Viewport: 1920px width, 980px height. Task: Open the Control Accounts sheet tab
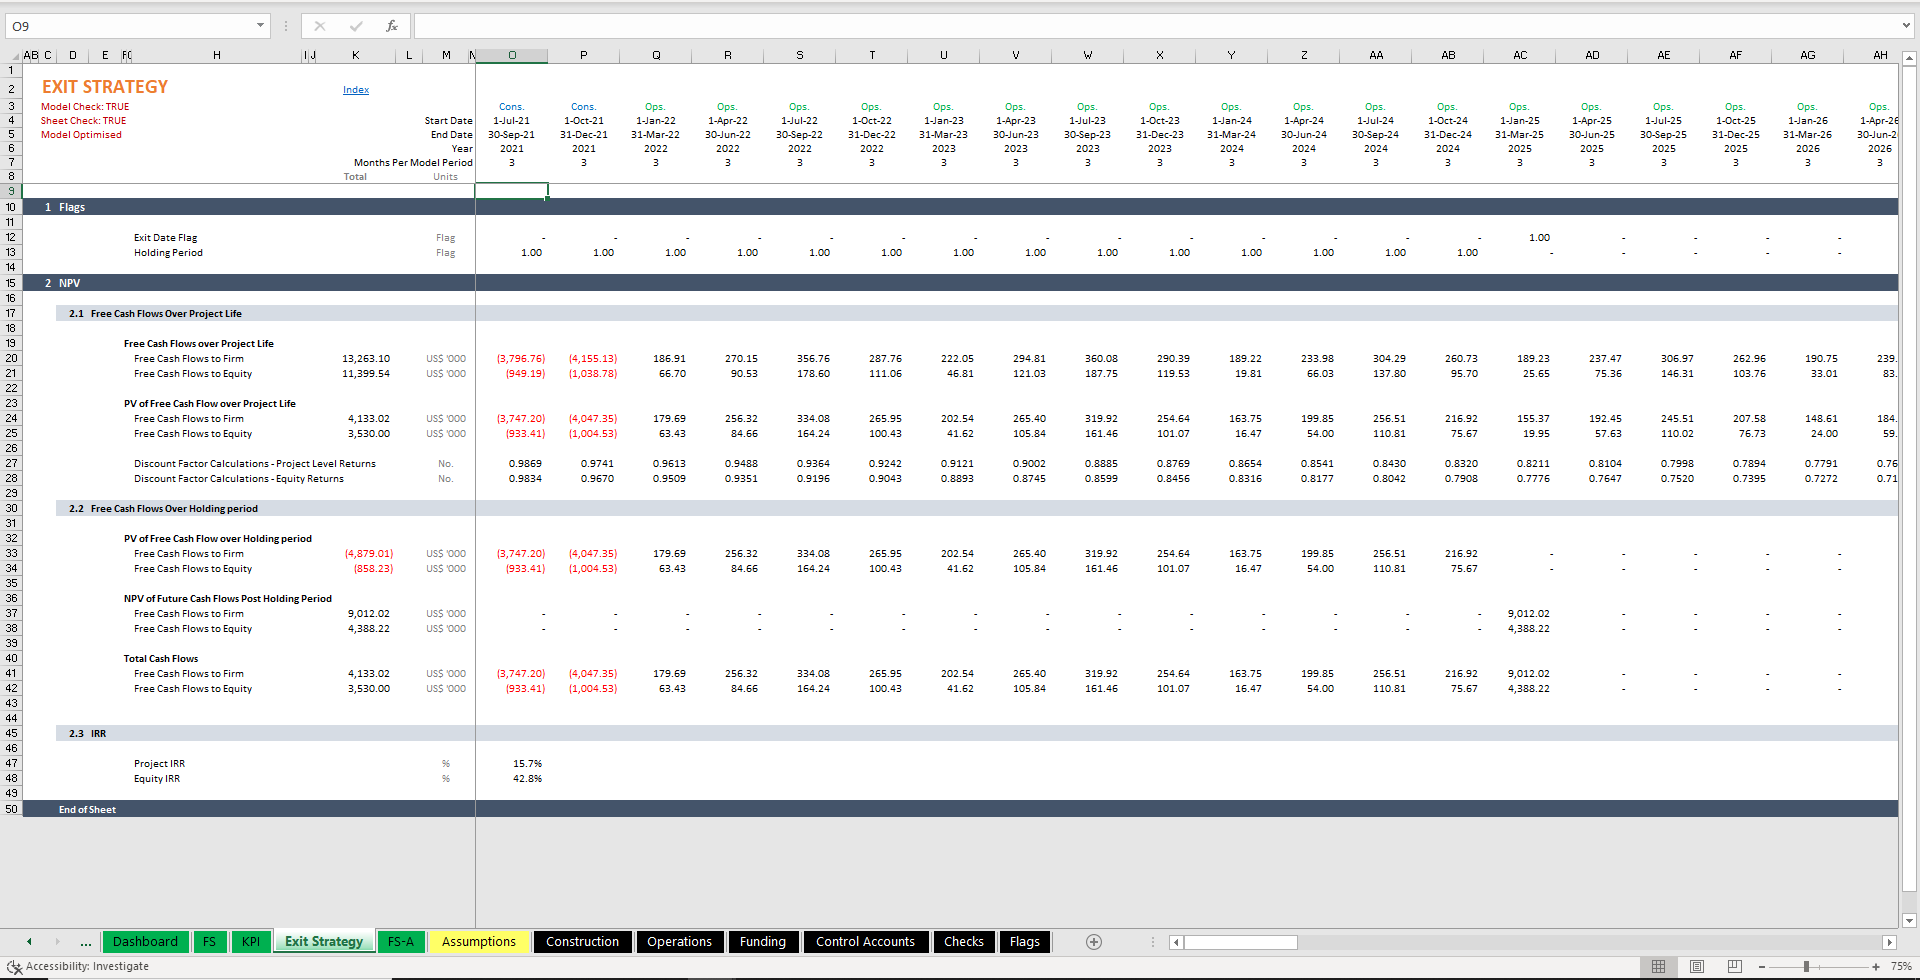pos(865,942)
